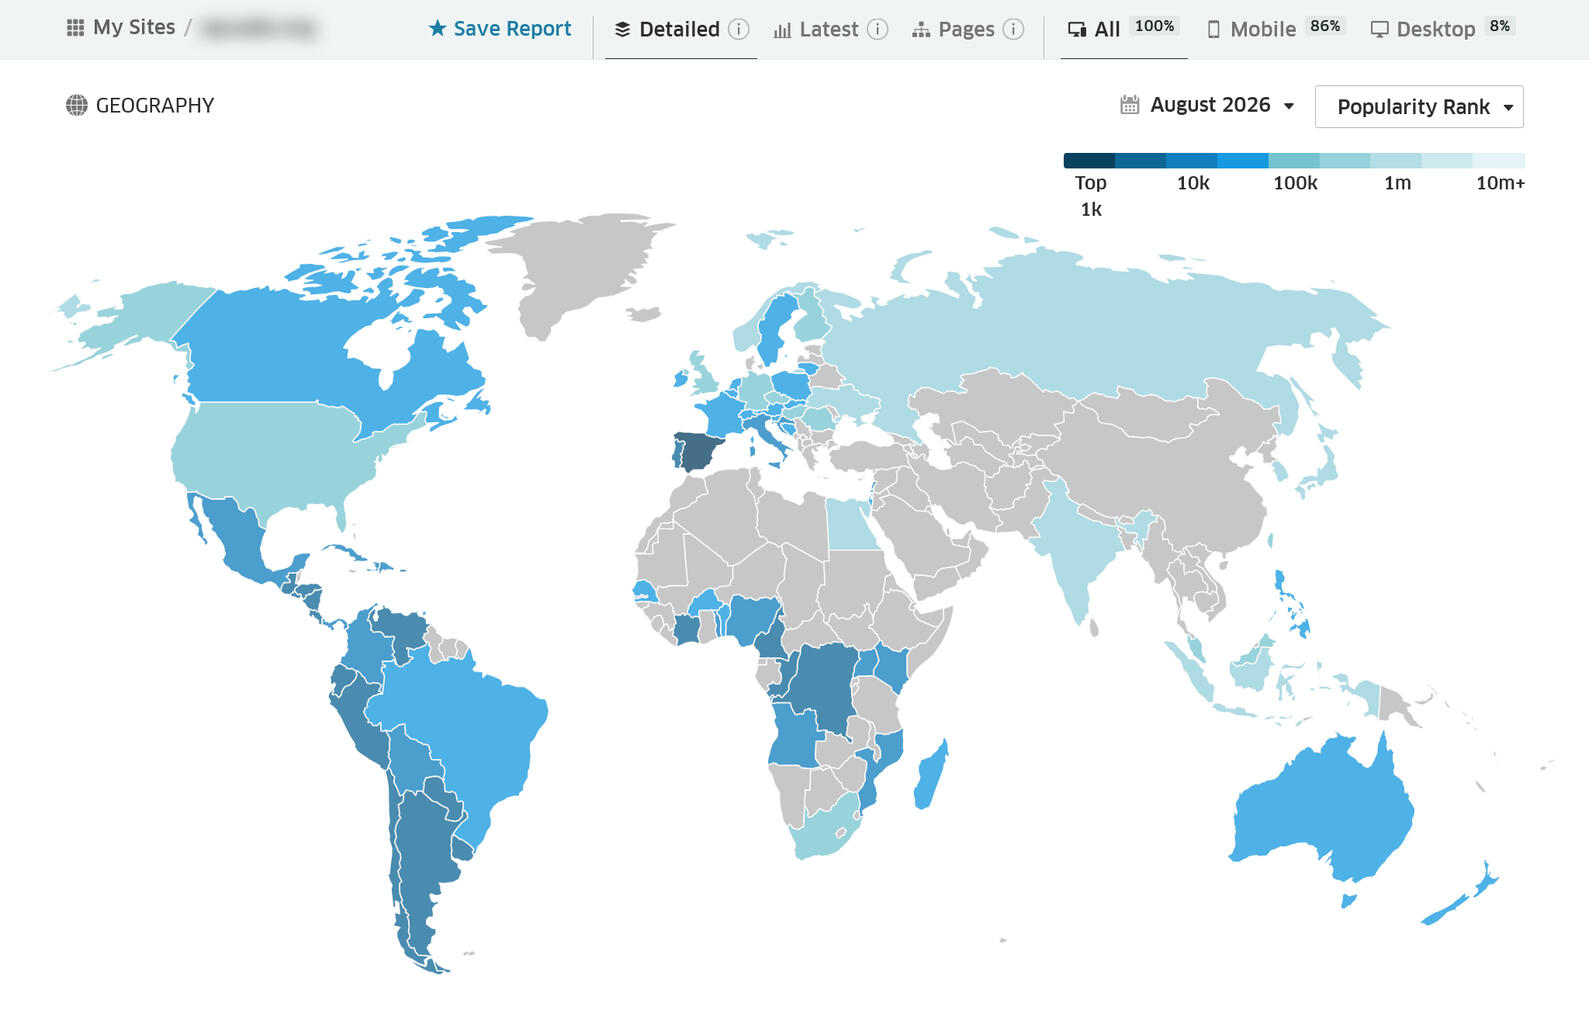1589x1030 pixels.
Task: Open the Popularity Rank dropdown
Action: (x=1418, y=106)
